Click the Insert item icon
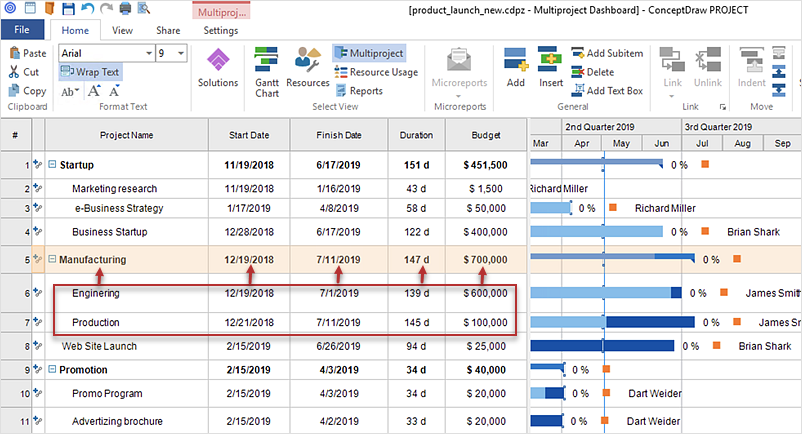This screenshot has width=802, height=434. click(551, 69)
